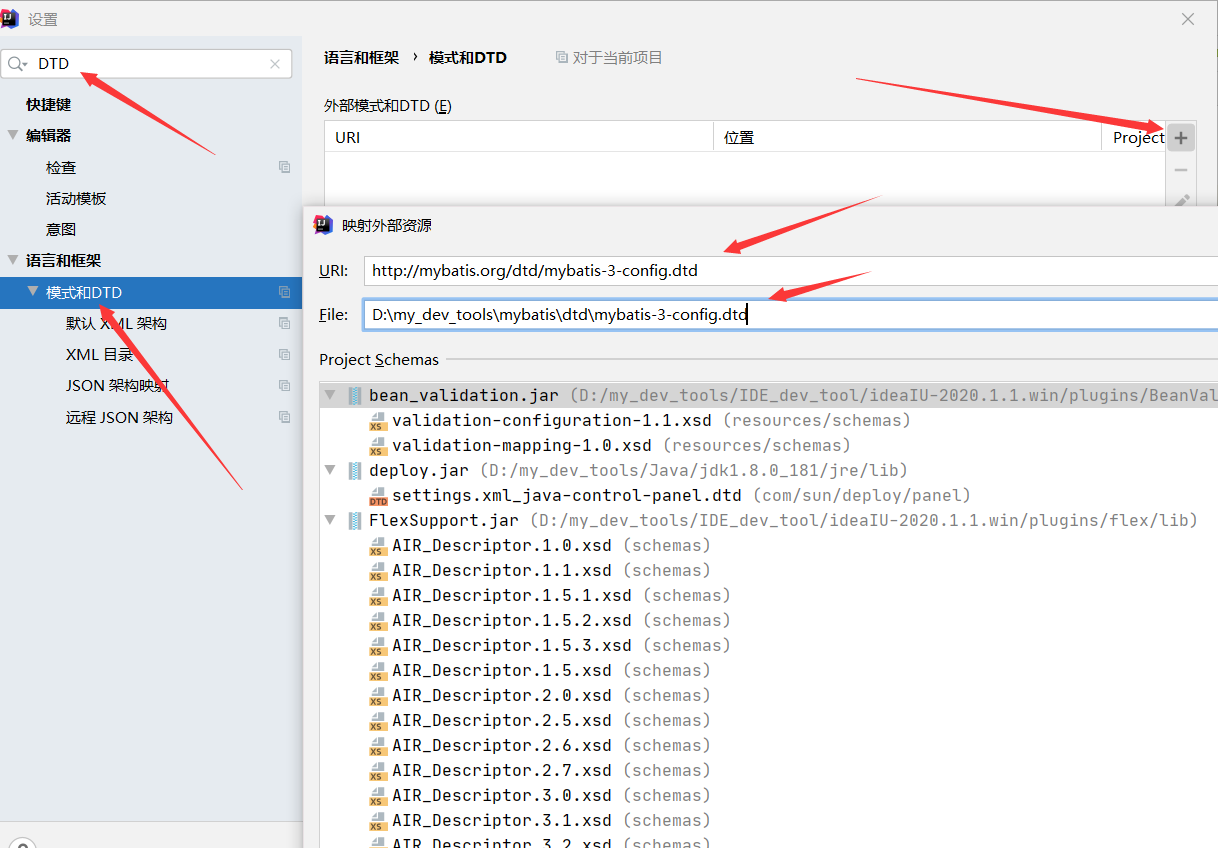Image resolution: width=1218 pixels, height=848 pixels.
Task: Open the 活动模板 settings page
Action: pos(76,198)
